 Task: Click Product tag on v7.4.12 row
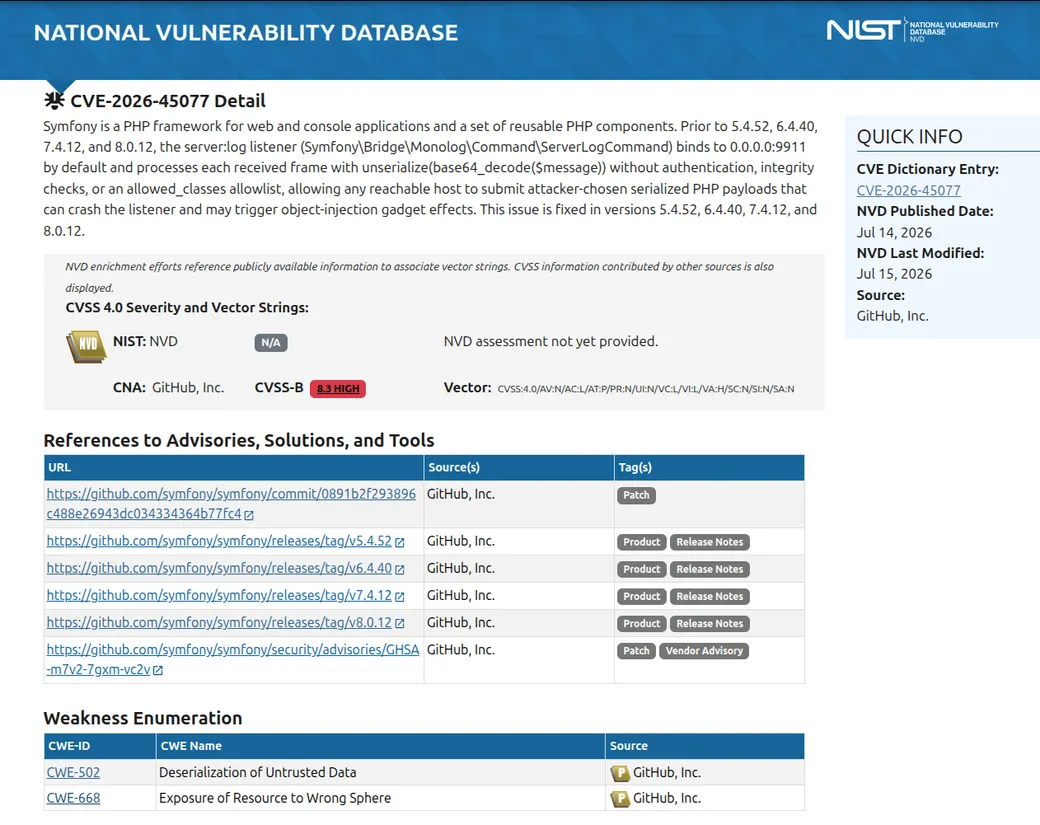pyautogui.click(x=641, y=597)
